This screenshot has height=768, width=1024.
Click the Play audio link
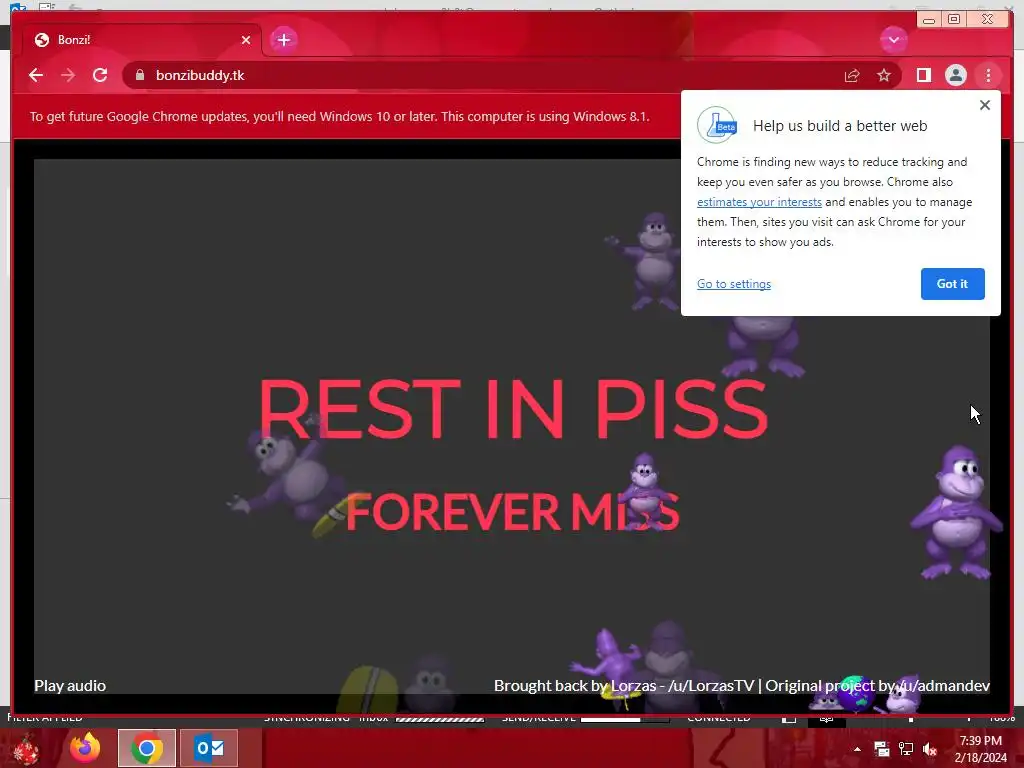pyautogui.click(x=70, y=686)
